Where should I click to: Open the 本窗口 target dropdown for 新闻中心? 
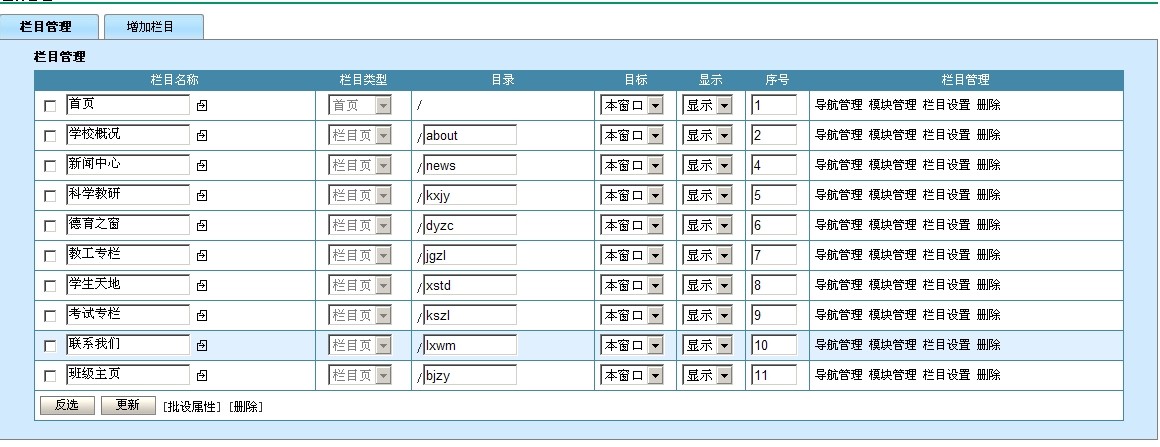(632, 165)
